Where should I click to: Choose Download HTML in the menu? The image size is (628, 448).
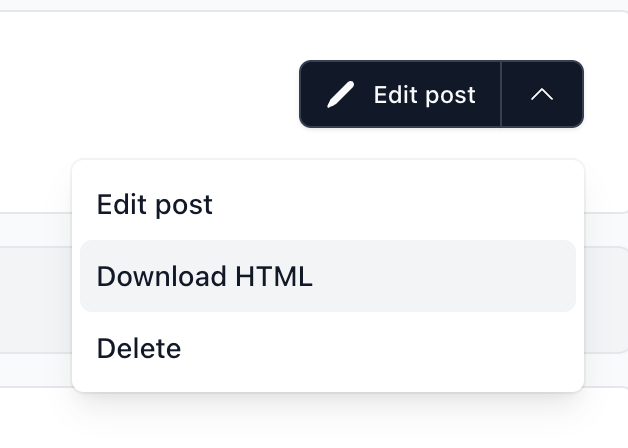205,276
